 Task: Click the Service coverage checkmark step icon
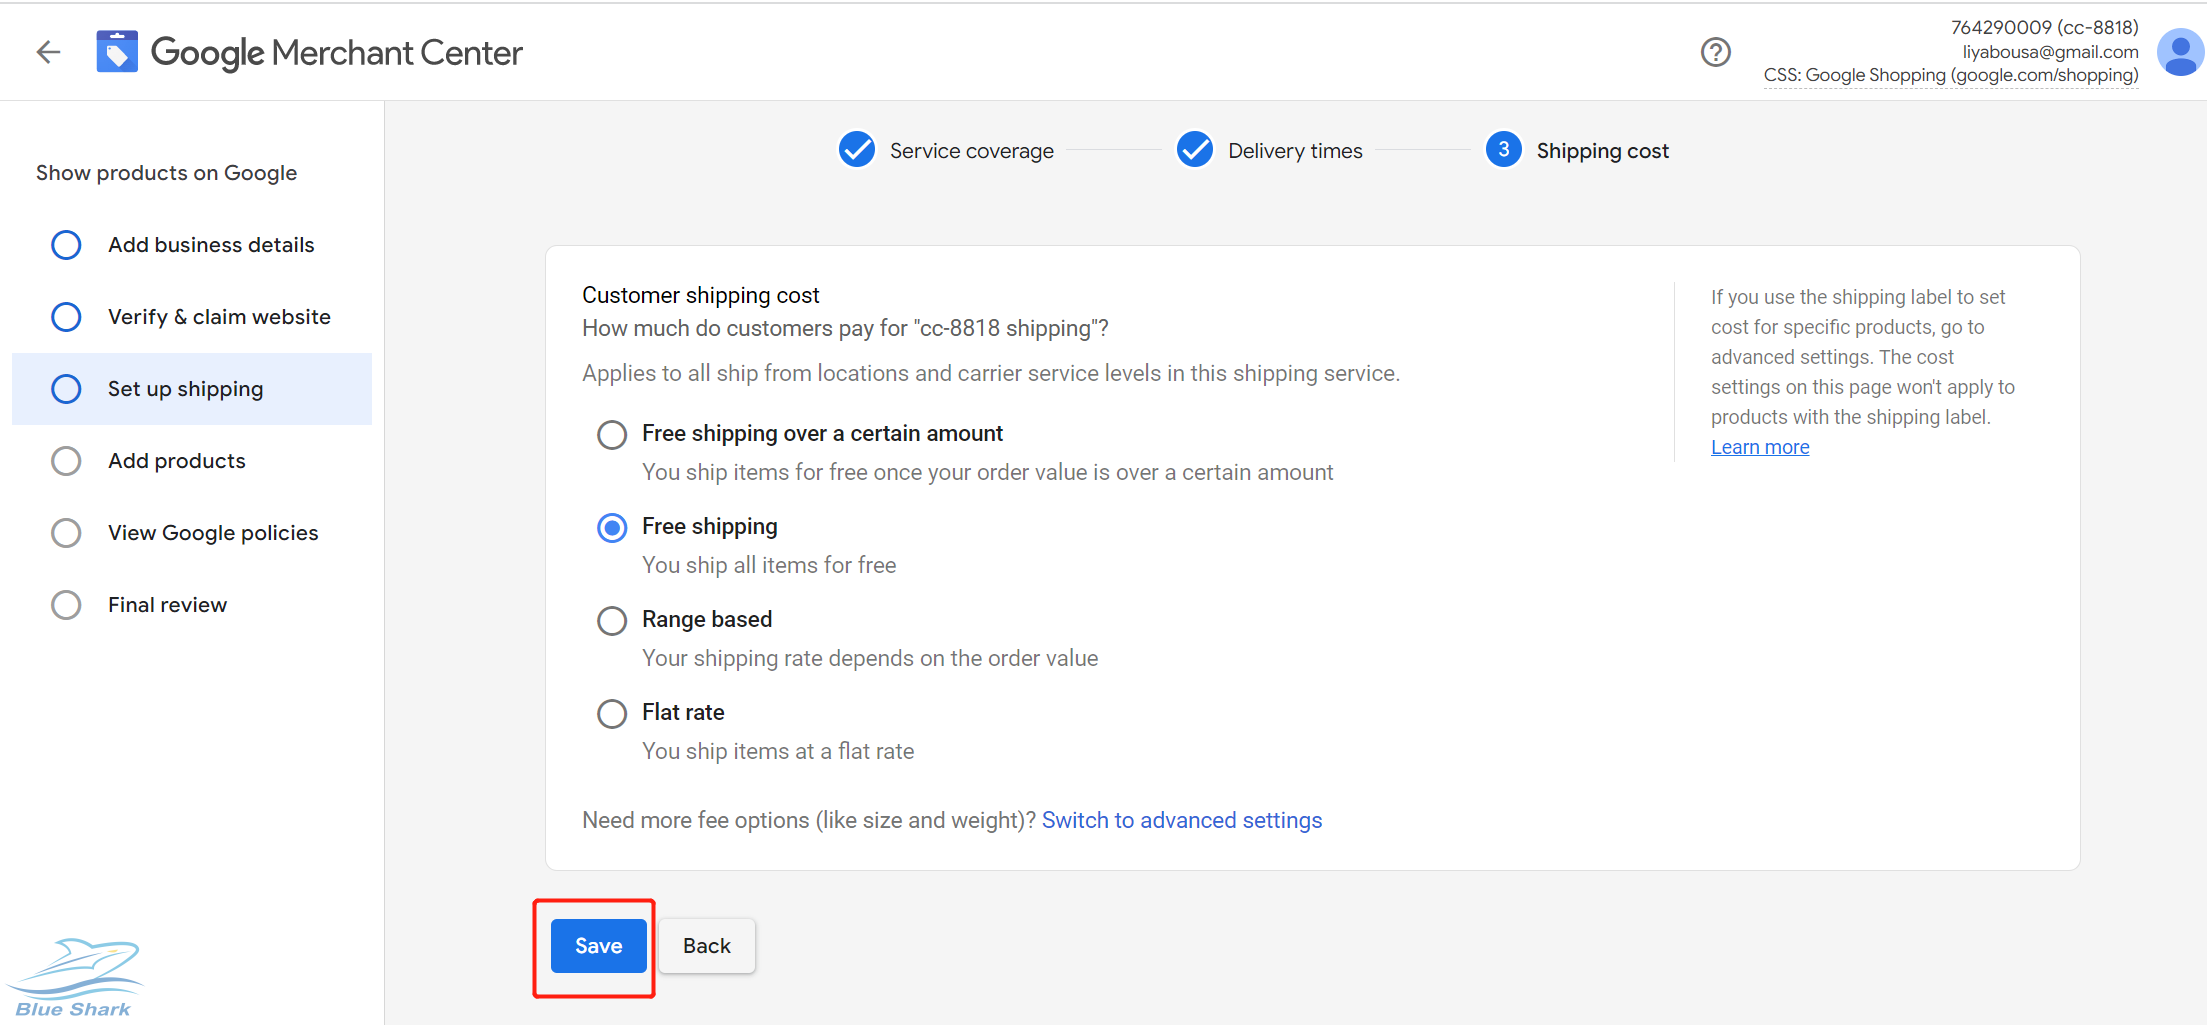tap(857, 150)
